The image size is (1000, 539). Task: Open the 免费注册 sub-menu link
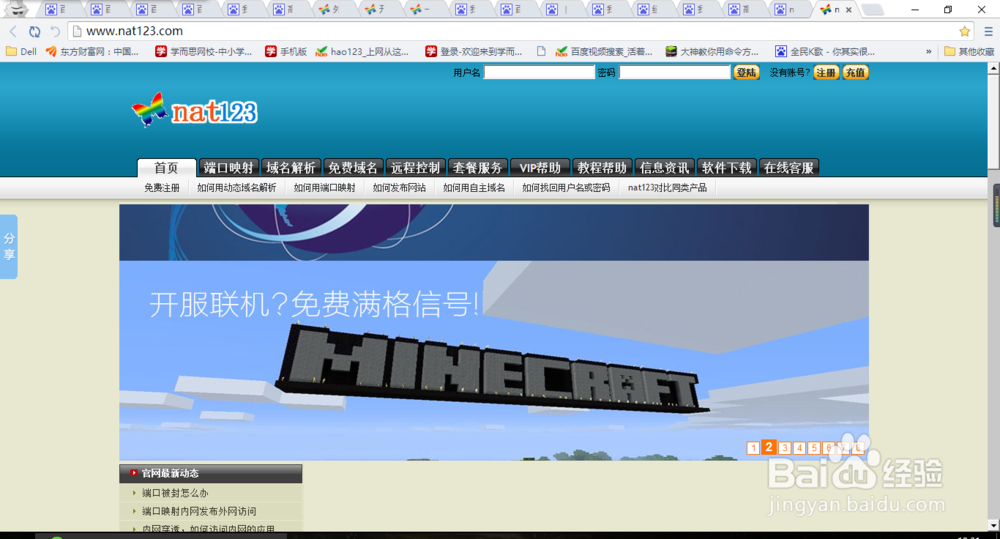click(161, 188)
